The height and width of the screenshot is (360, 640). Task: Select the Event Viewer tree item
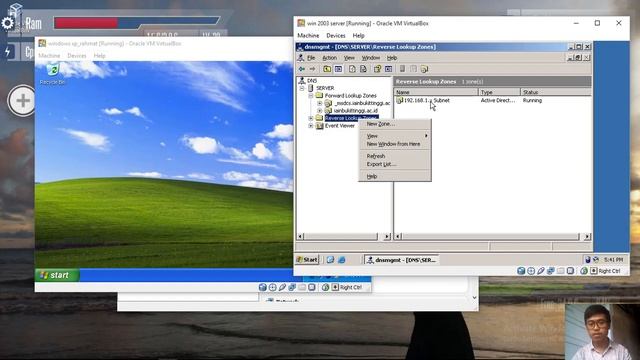pyautogui.click(x=340, y=126)
